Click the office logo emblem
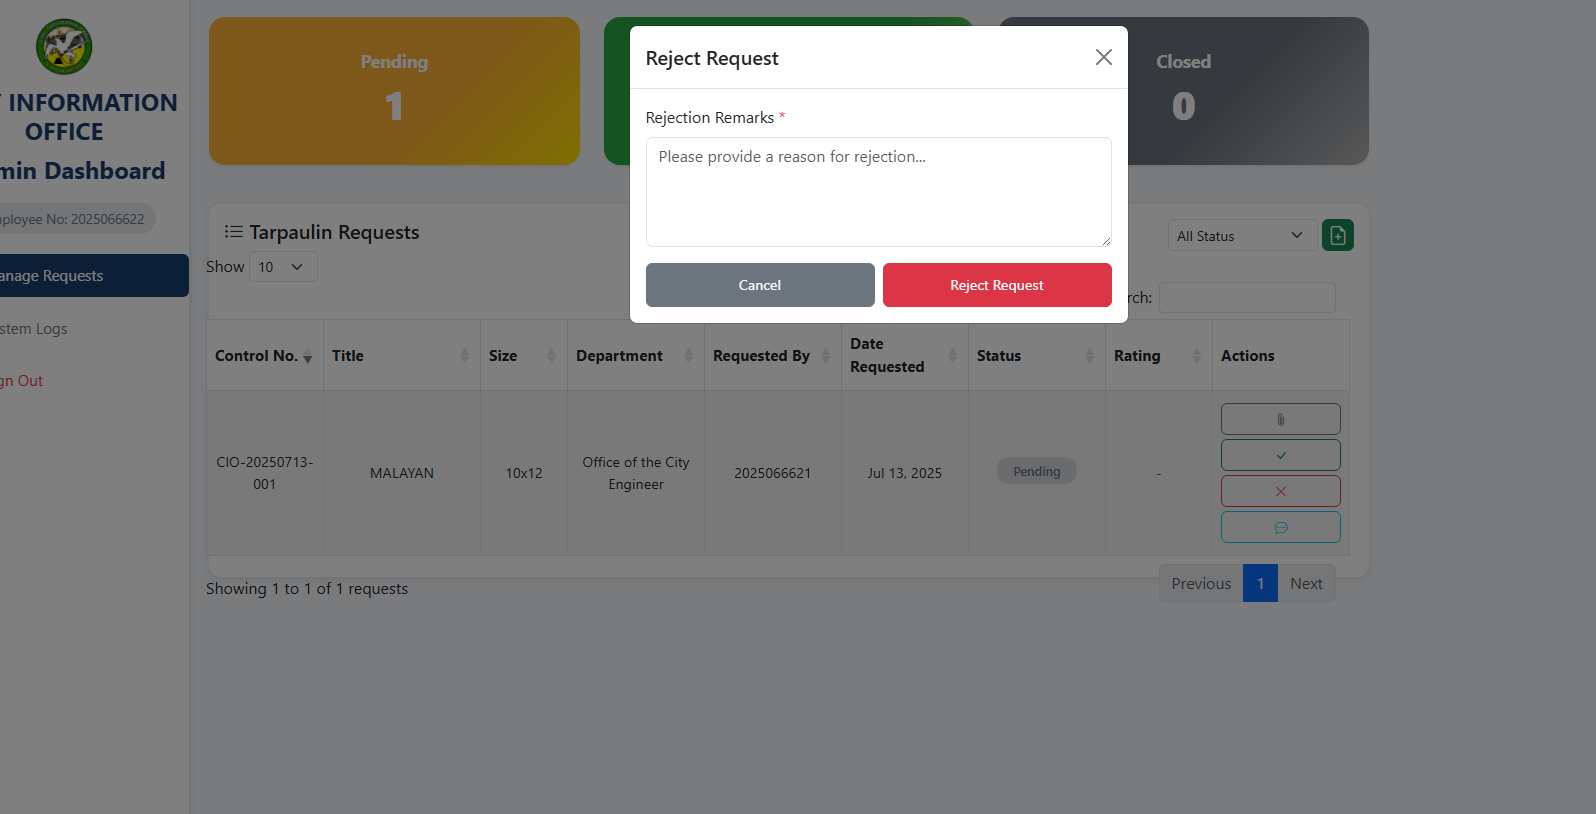This screenshot has height=814, width=1596. [x=64, y=47]
